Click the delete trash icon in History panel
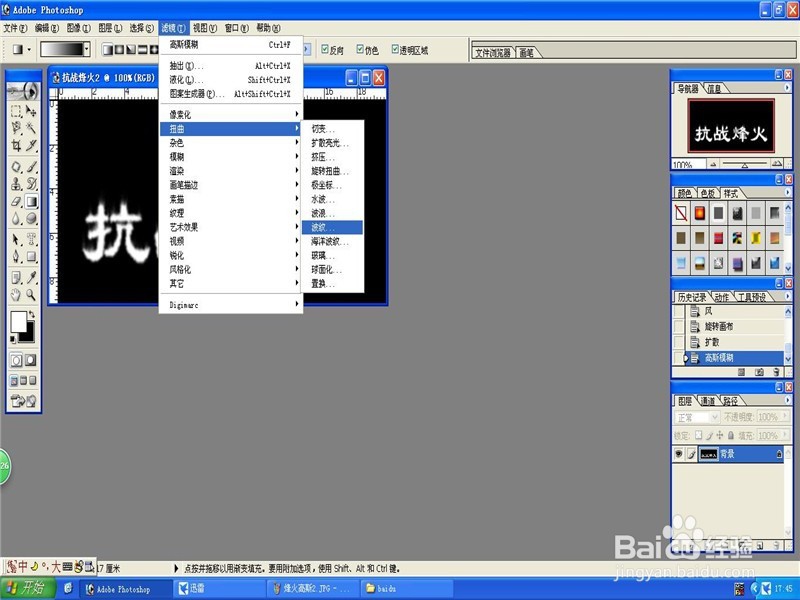The width and height of the screenshot is (800, 600). (776, 371)
